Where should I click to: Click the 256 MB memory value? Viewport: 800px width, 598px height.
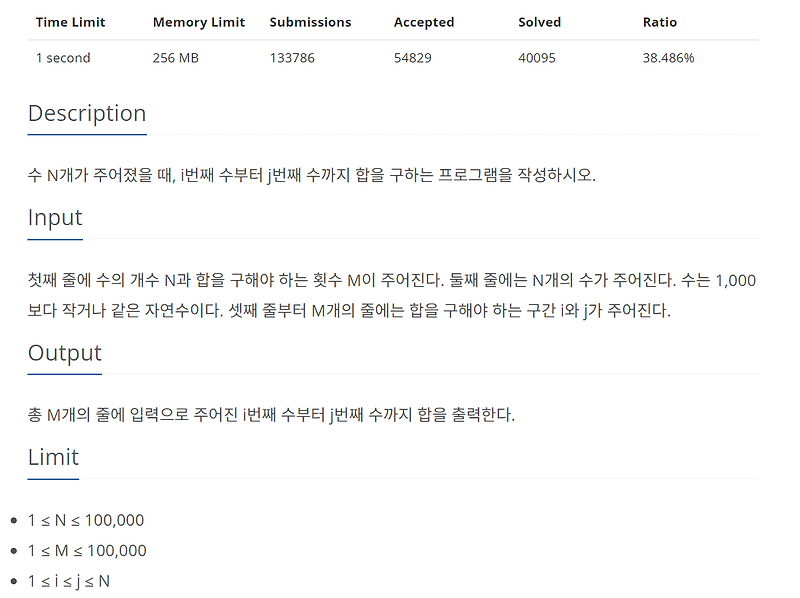coord(176,58)
